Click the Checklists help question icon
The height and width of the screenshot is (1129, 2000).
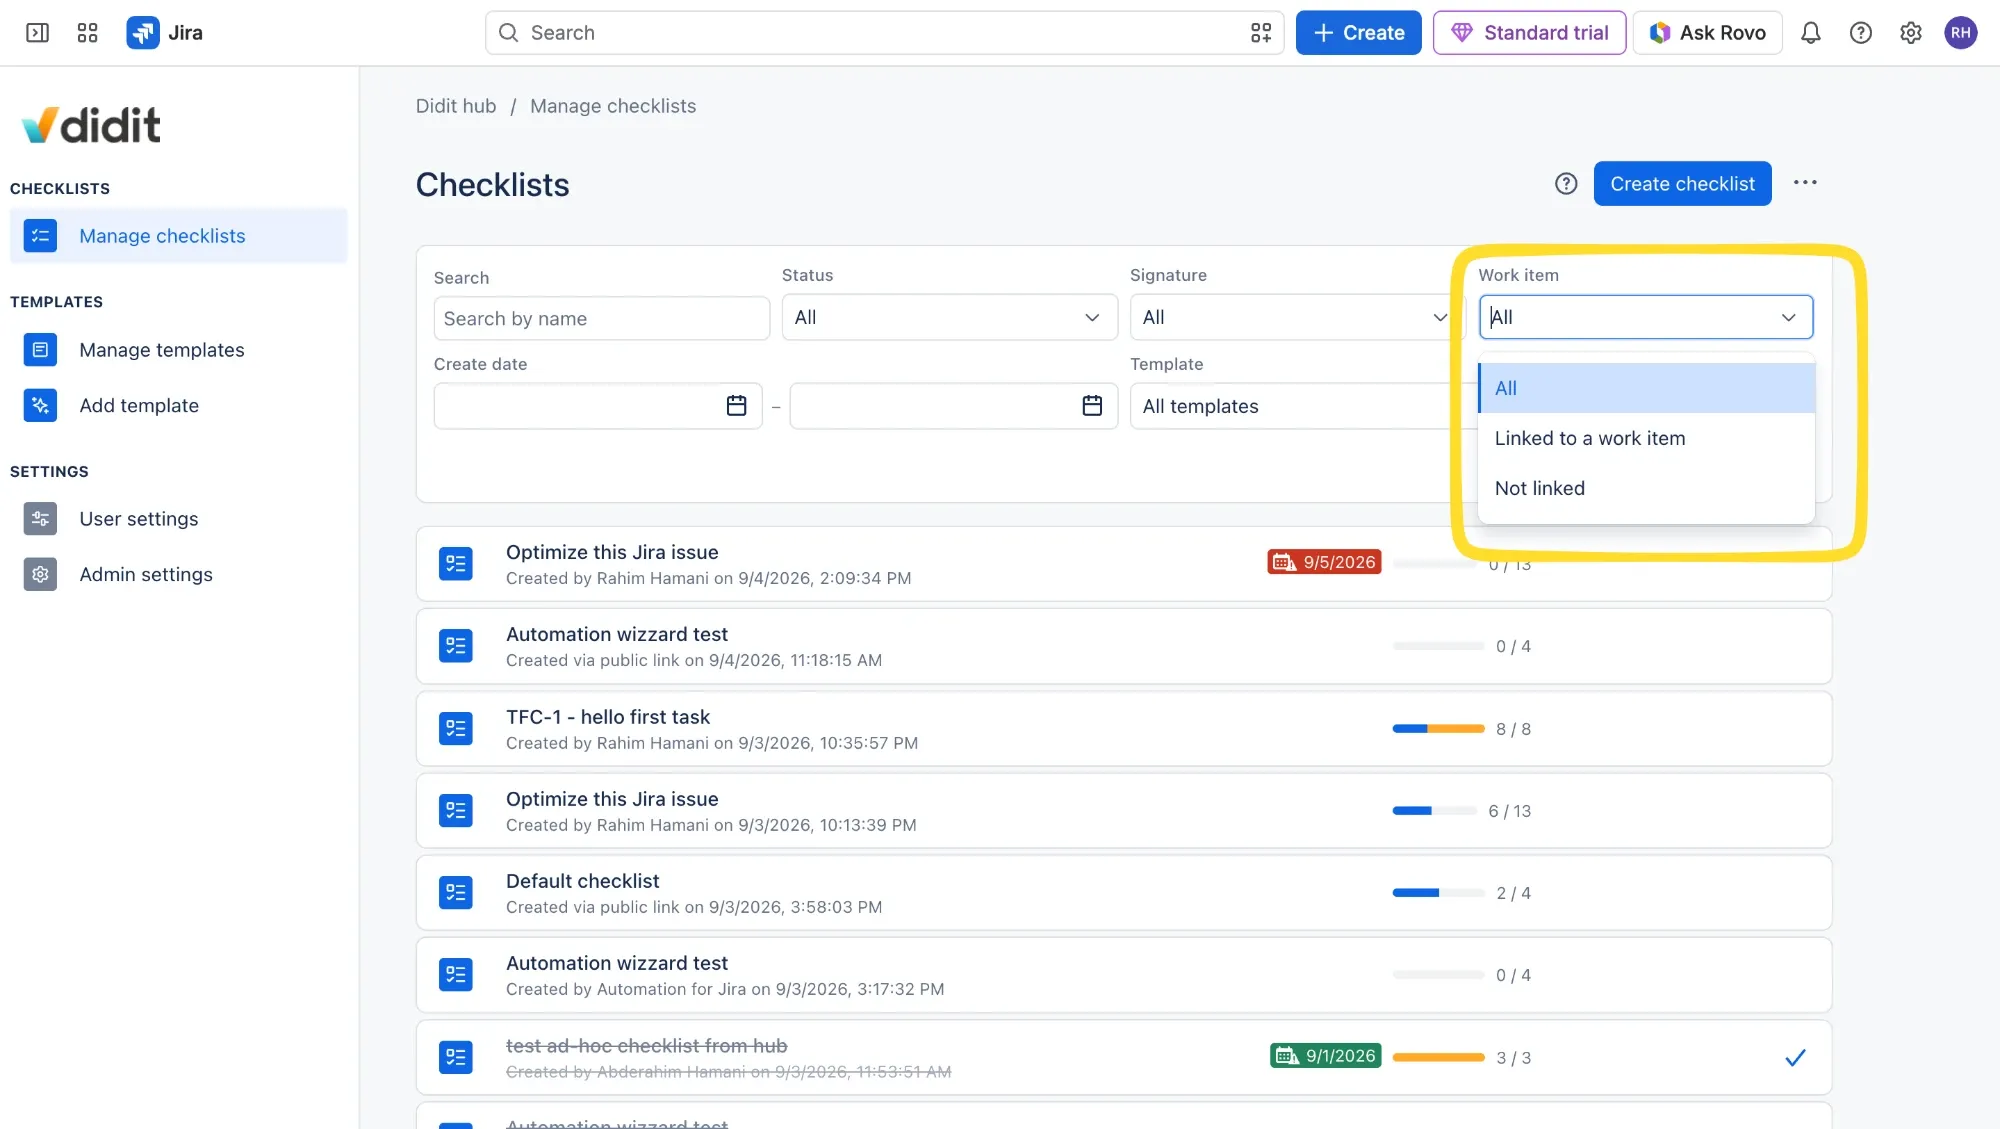point(1566,184)
